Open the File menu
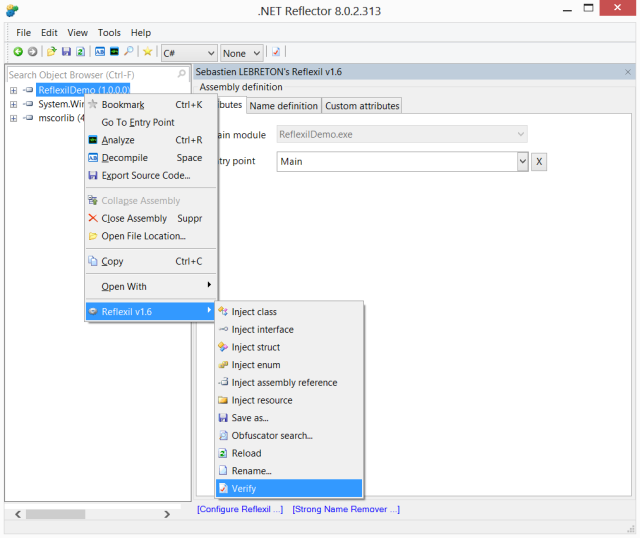The height and width of the screenshot is (538, 640). [x=23, y=33]
